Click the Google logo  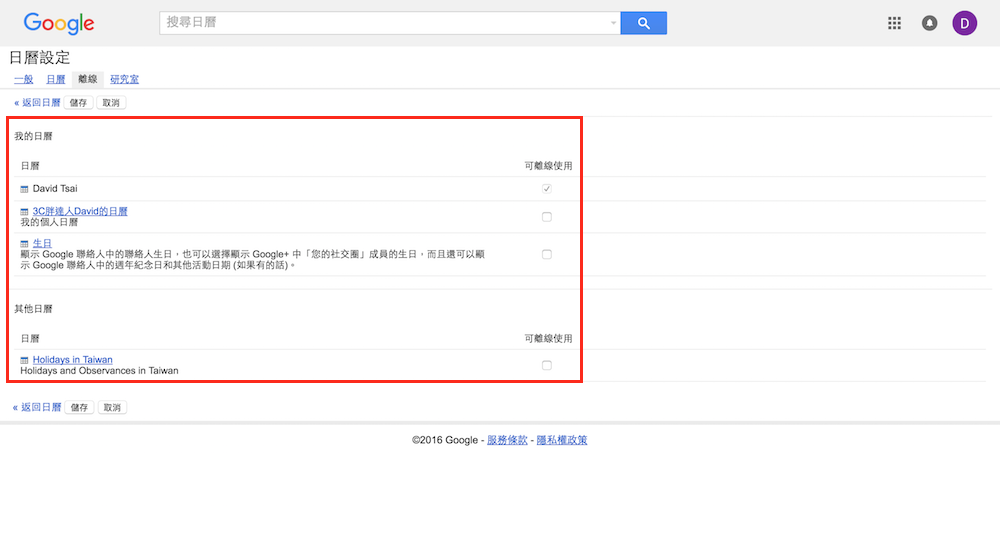click(x=59, y=24)
